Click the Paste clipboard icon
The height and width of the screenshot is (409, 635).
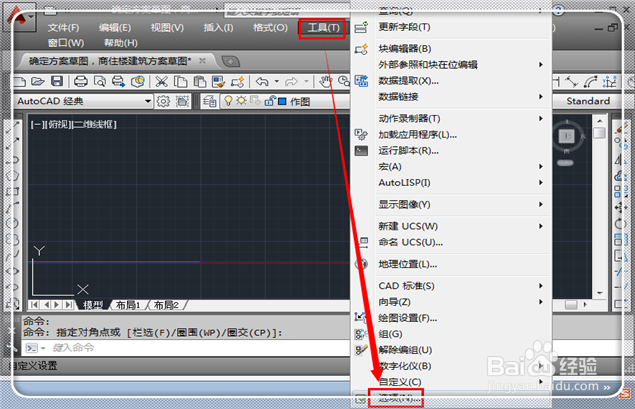tap(199, 81)
